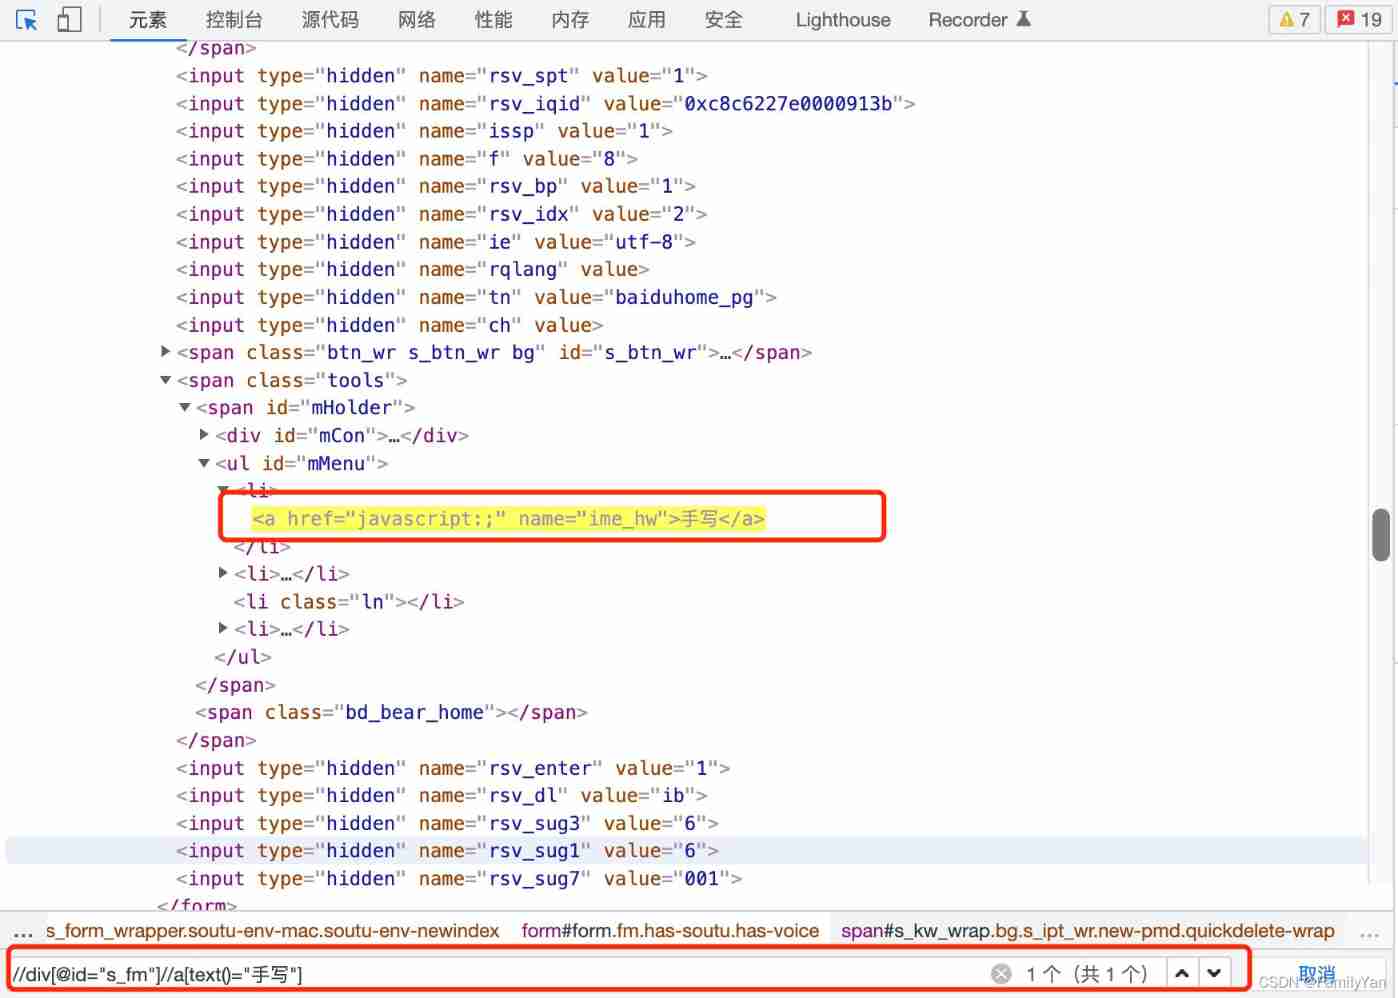The width and height of the screenshot is (1398, 998).
Task: Select breadcrumb s_form_wrapper.soutu-env-mac
Action: tap(272, 931)
